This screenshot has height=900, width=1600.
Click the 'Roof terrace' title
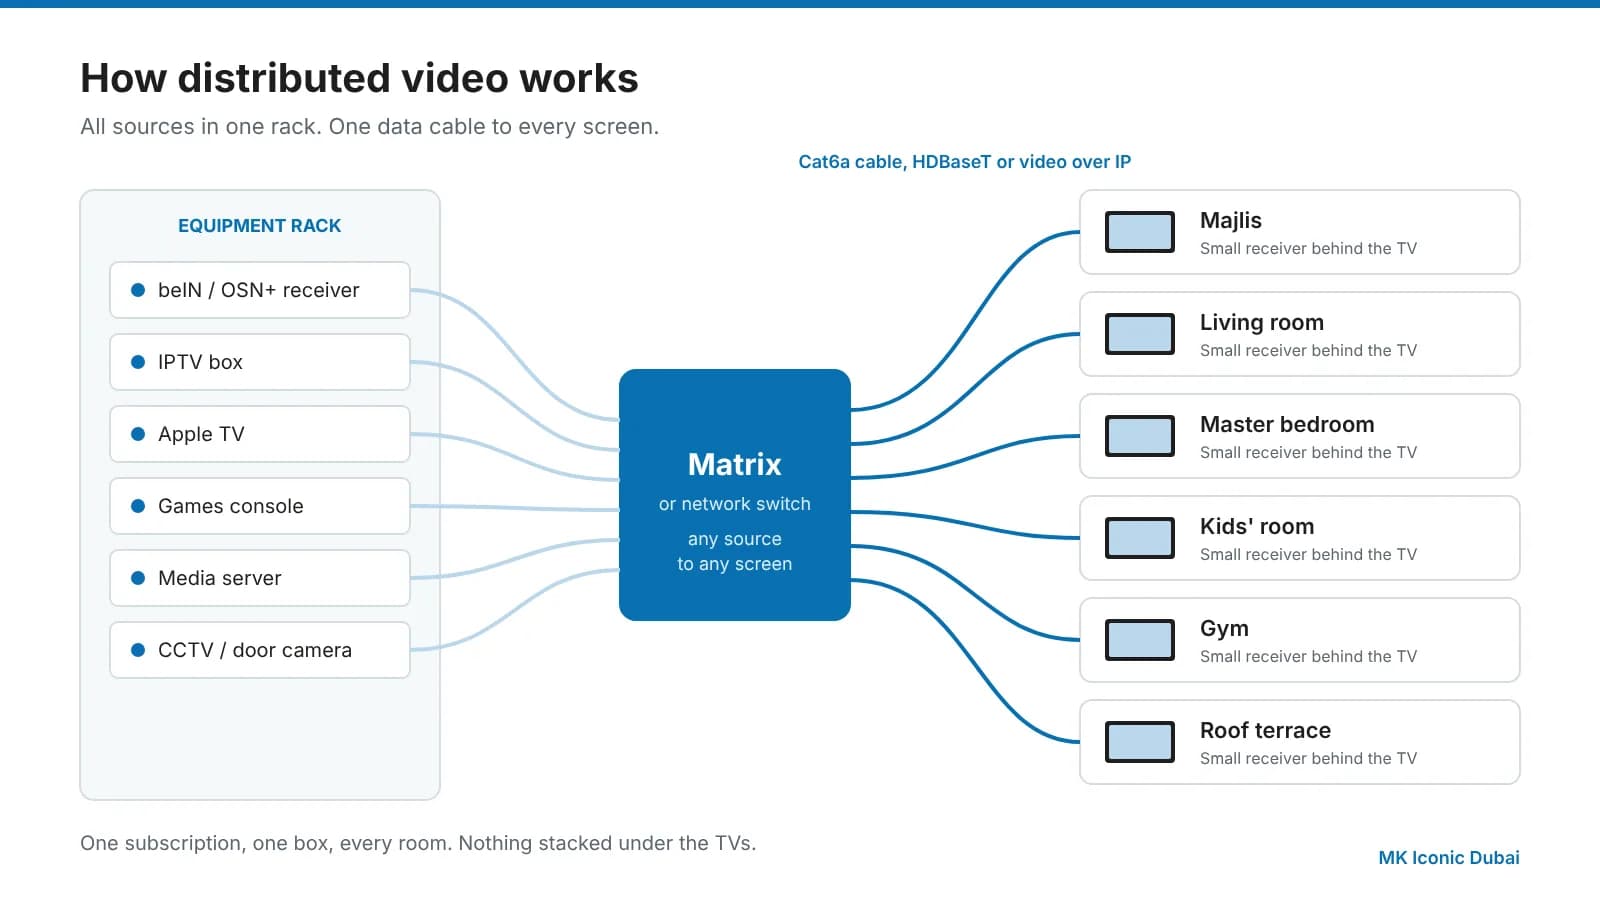point(1265,731)
